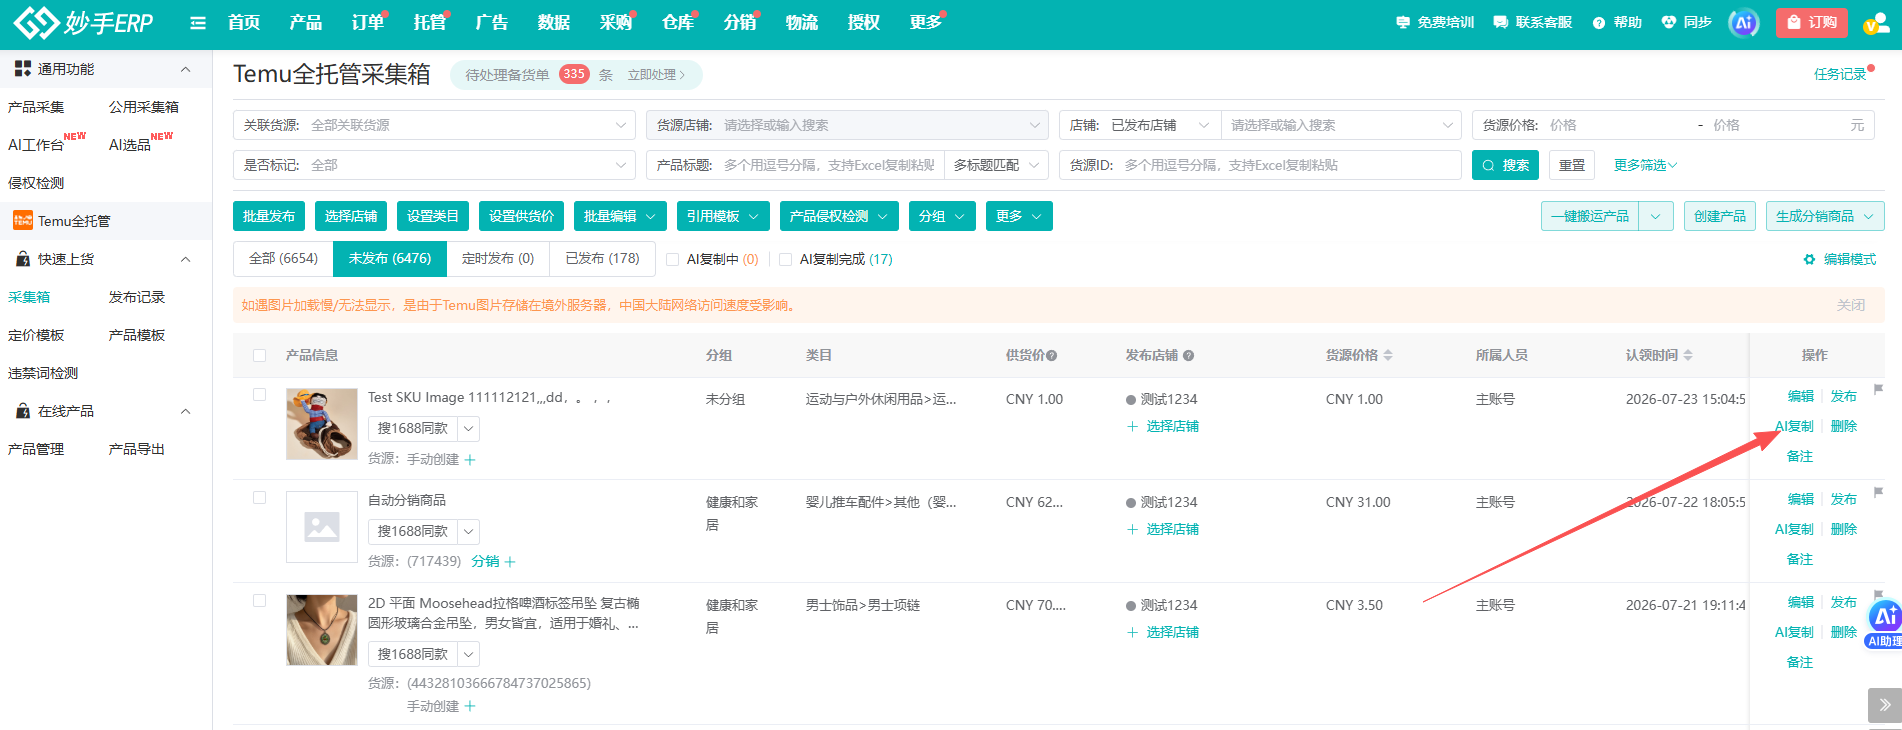Close the orange notice via 关闭

1851,305
